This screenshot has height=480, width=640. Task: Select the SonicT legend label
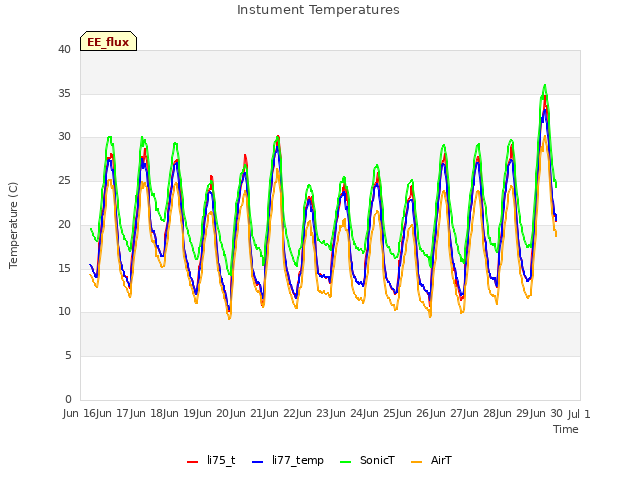pos(377,460)
